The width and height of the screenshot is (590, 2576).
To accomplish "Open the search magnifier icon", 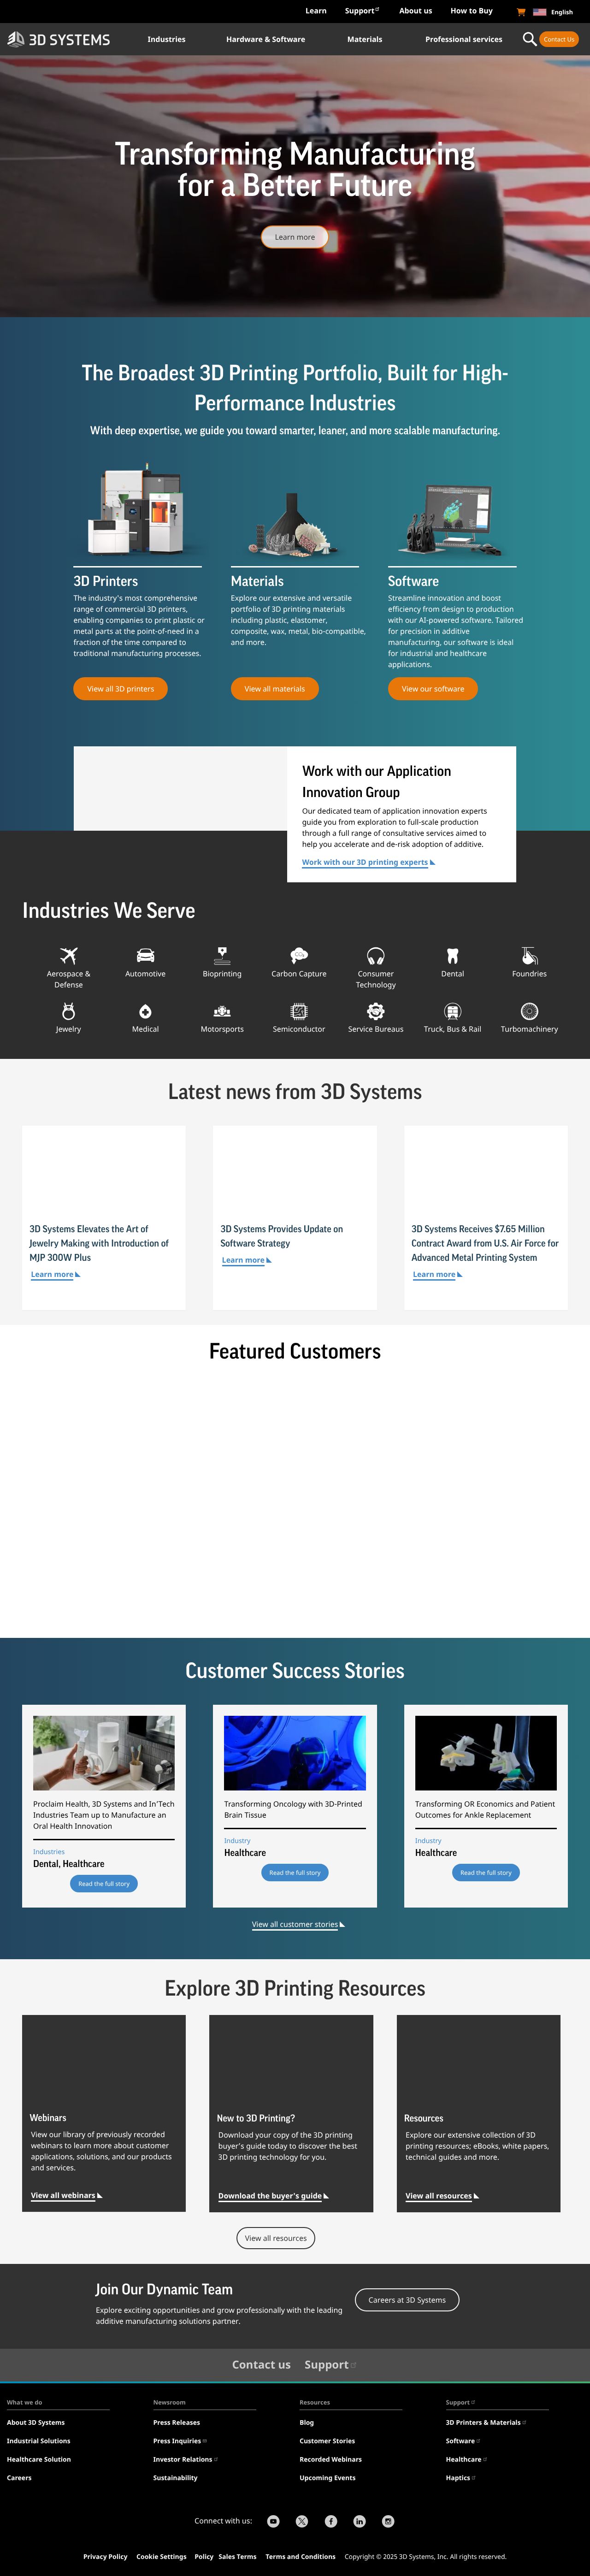I will point(529,39).
